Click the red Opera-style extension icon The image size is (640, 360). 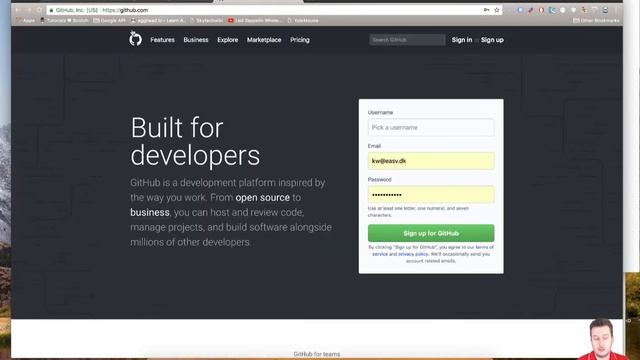pos(541,10)
